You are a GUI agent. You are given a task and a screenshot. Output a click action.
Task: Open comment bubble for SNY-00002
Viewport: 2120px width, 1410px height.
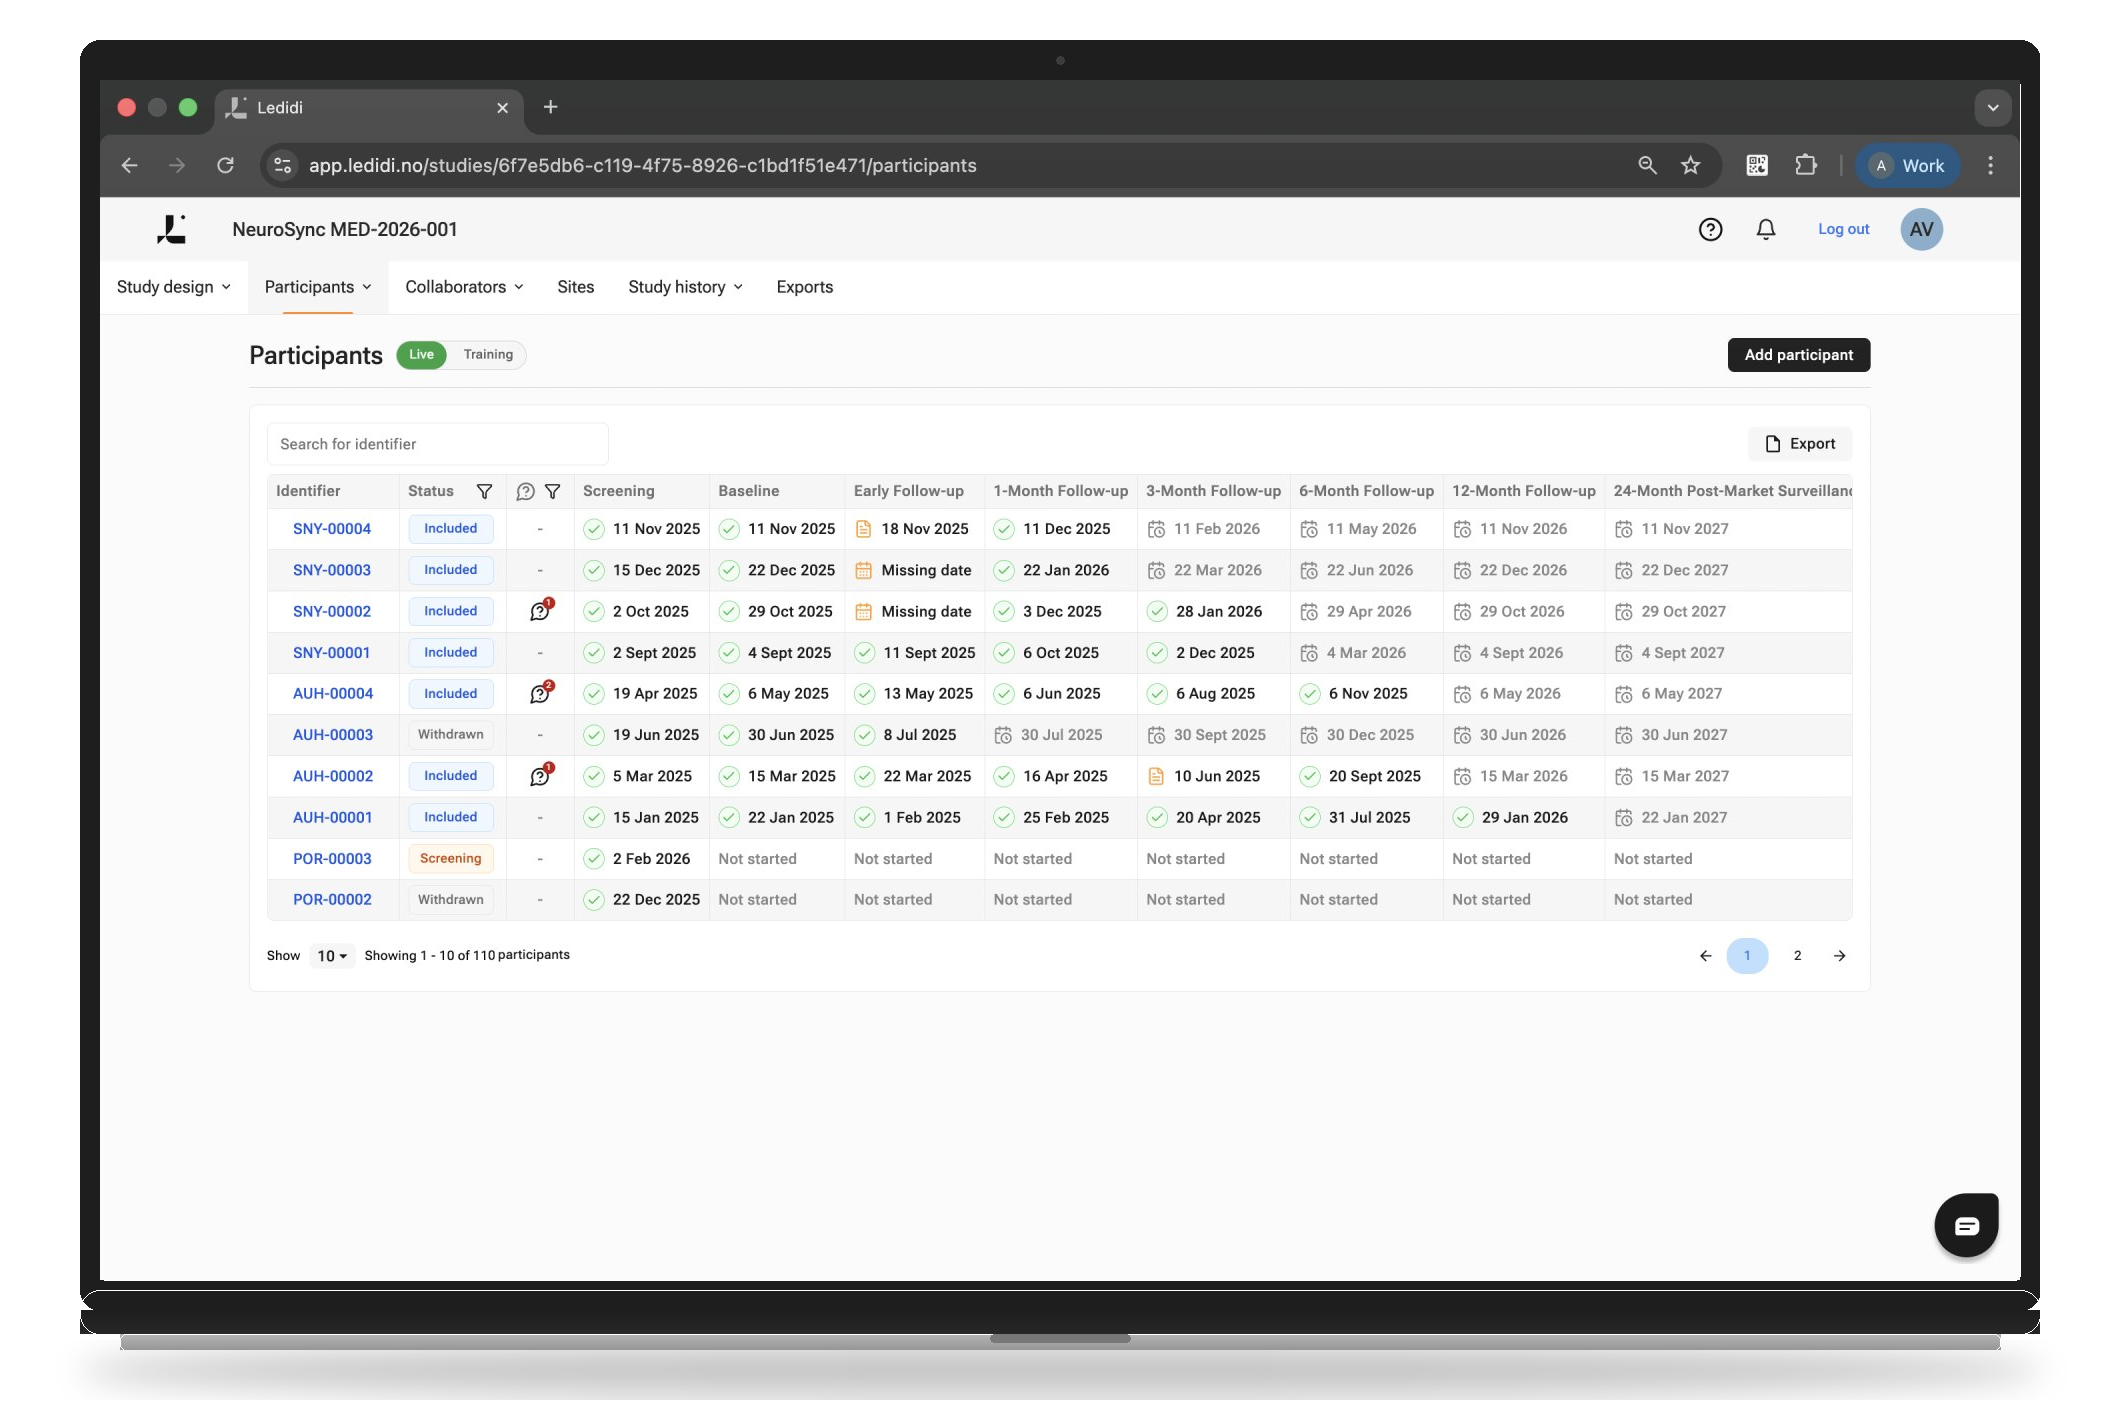[540, 611]
